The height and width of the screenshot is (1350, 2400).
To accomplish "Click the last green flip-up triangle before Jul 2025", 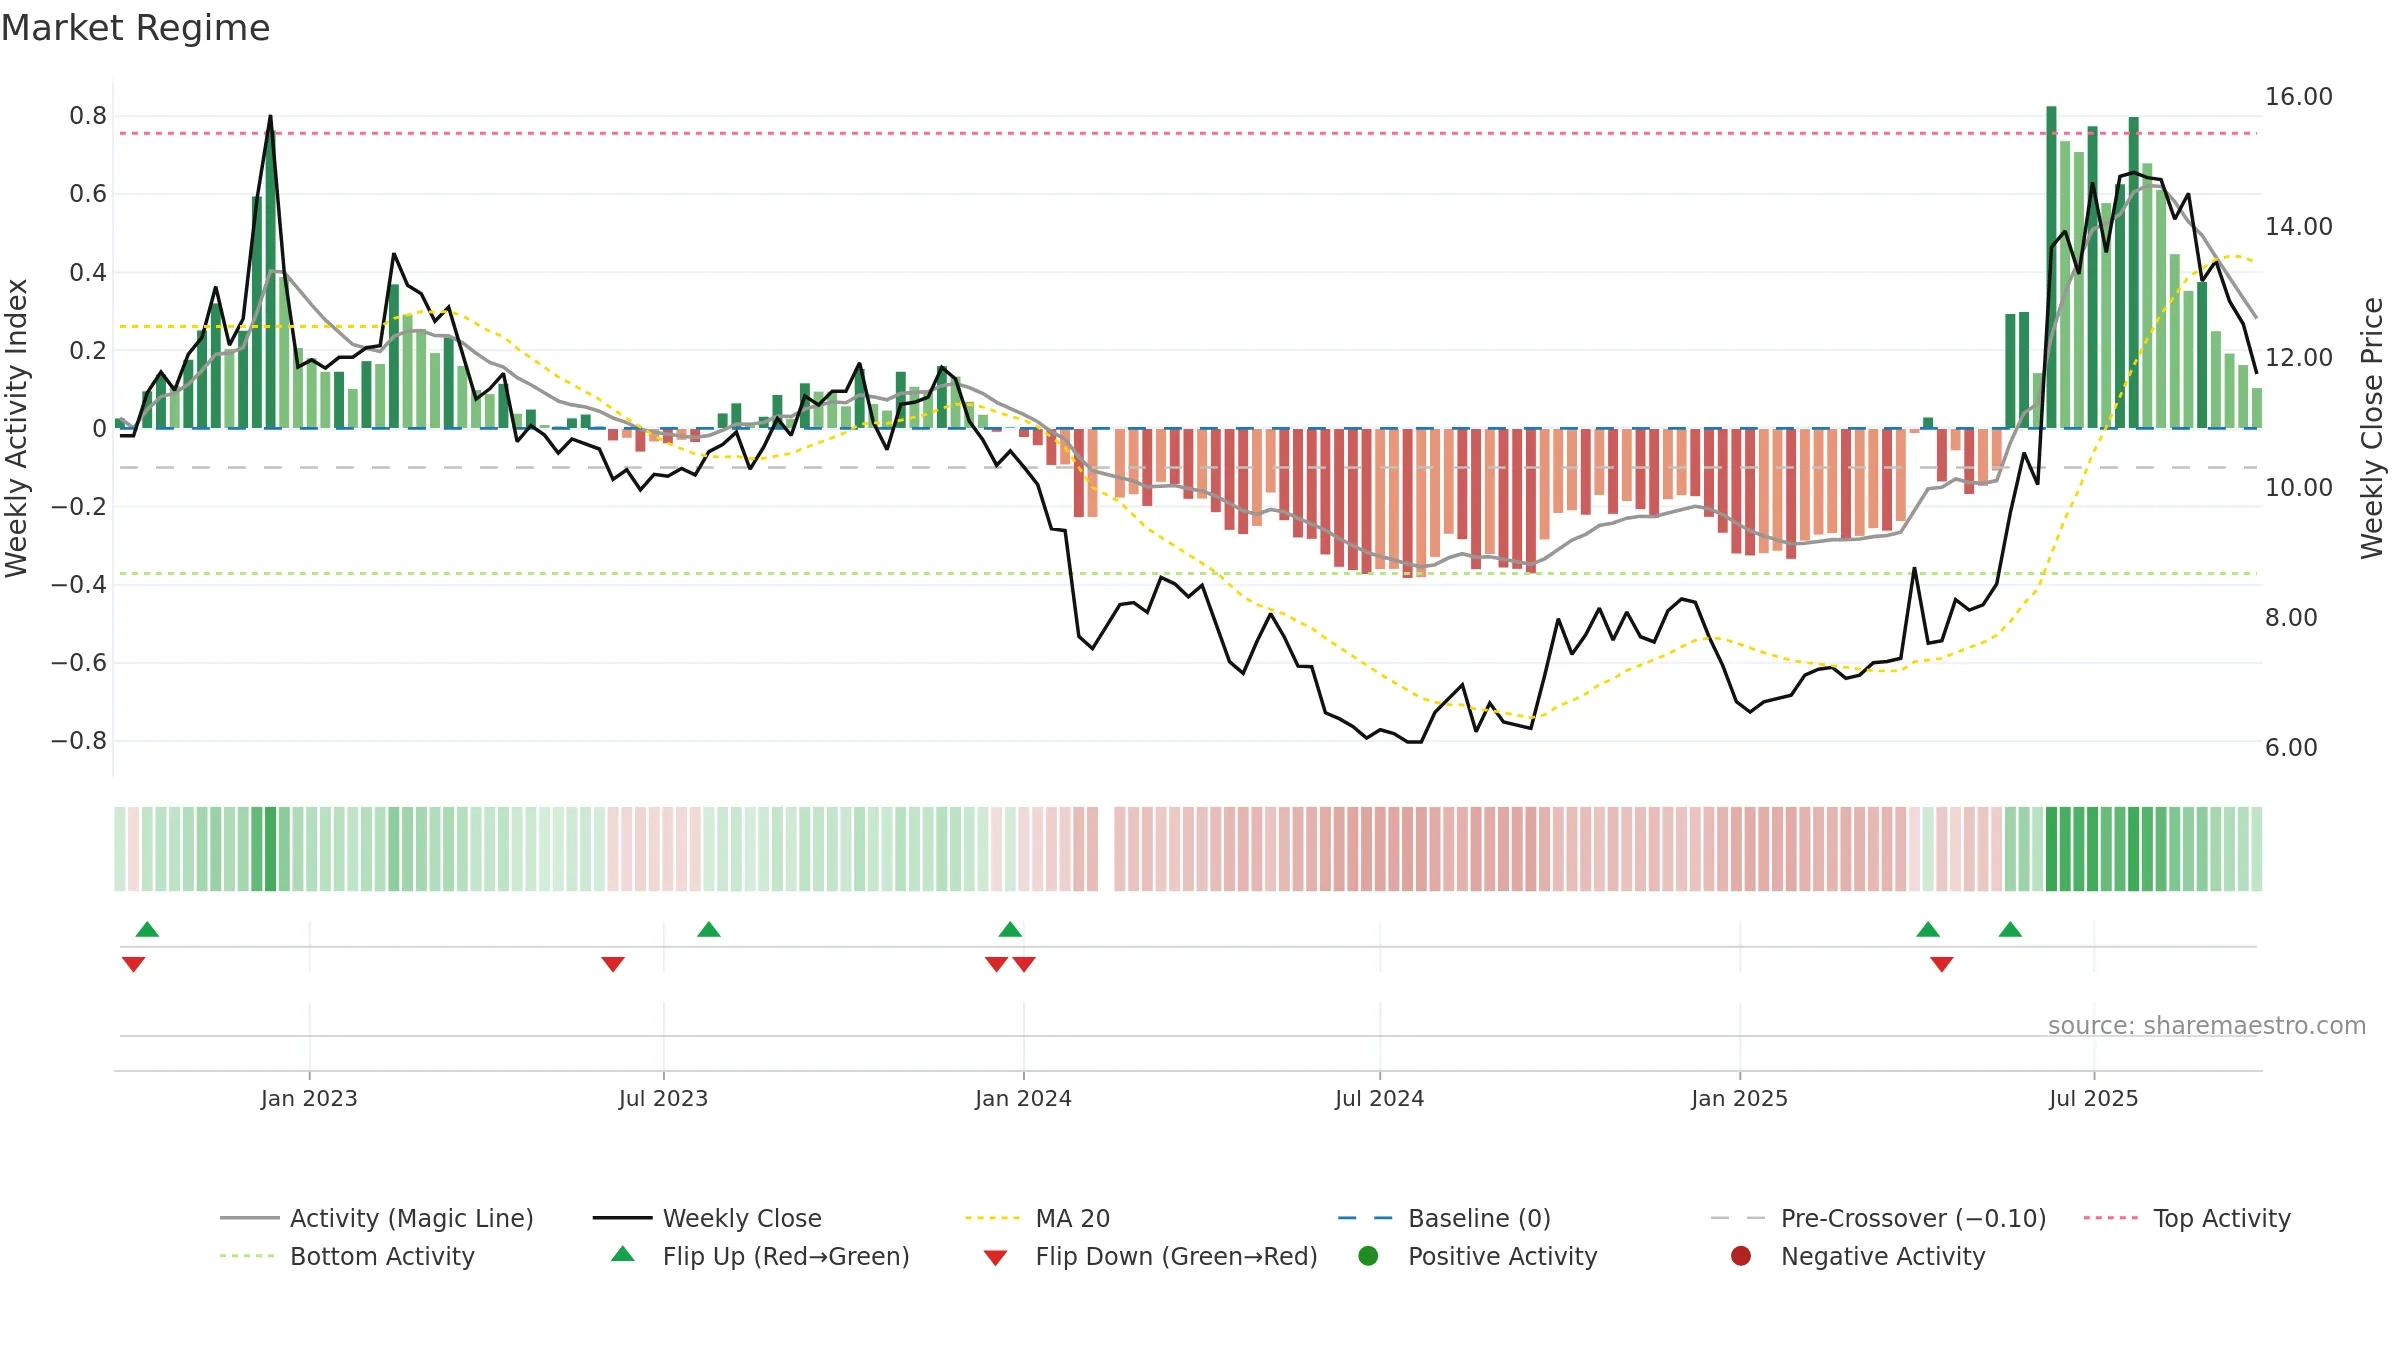I will [2010, 930].
